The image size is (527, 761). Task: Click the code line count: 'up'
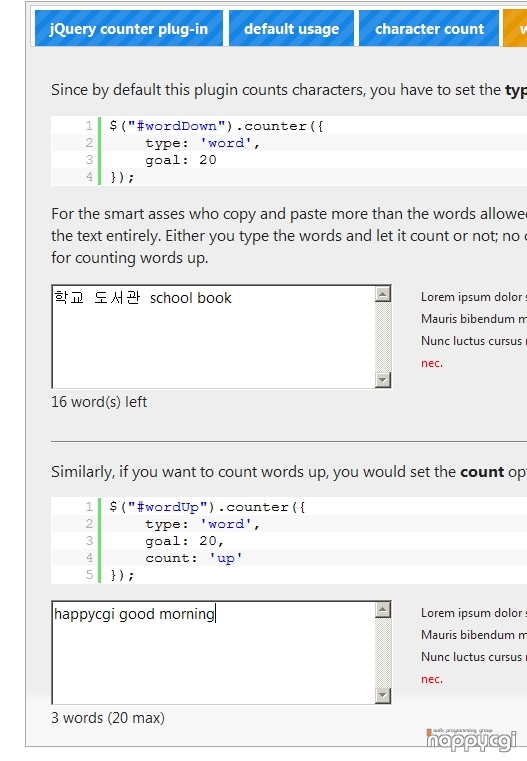(194, 558)
